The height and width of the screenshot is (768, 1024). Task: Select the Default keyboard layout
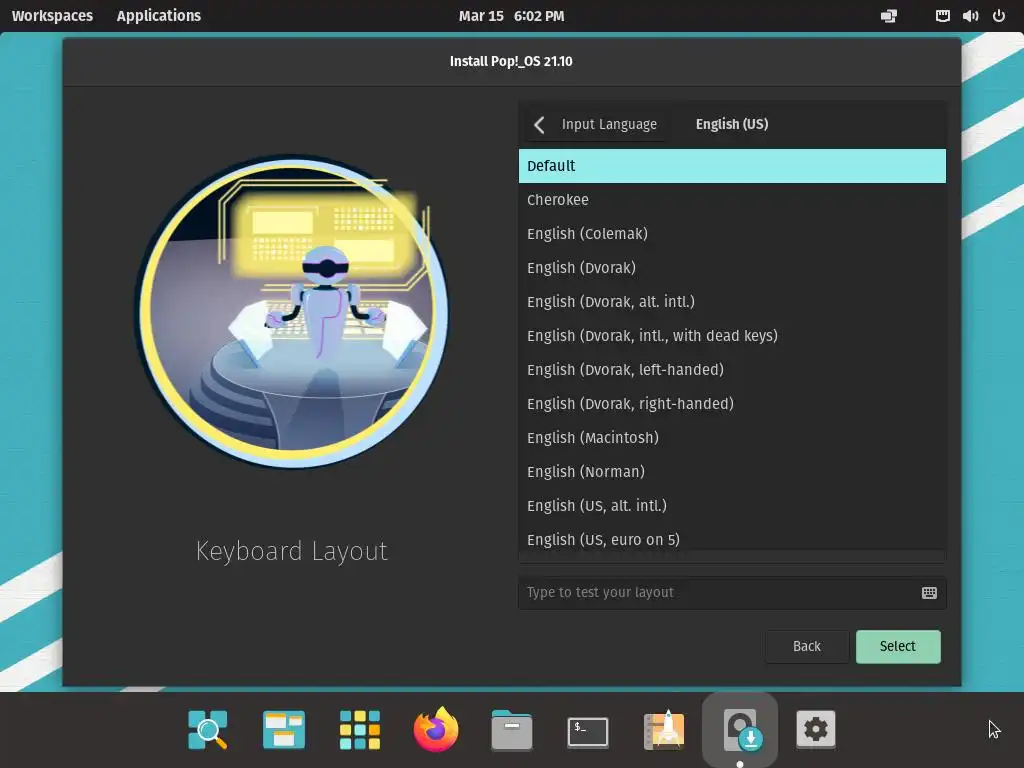coord(732,166)
